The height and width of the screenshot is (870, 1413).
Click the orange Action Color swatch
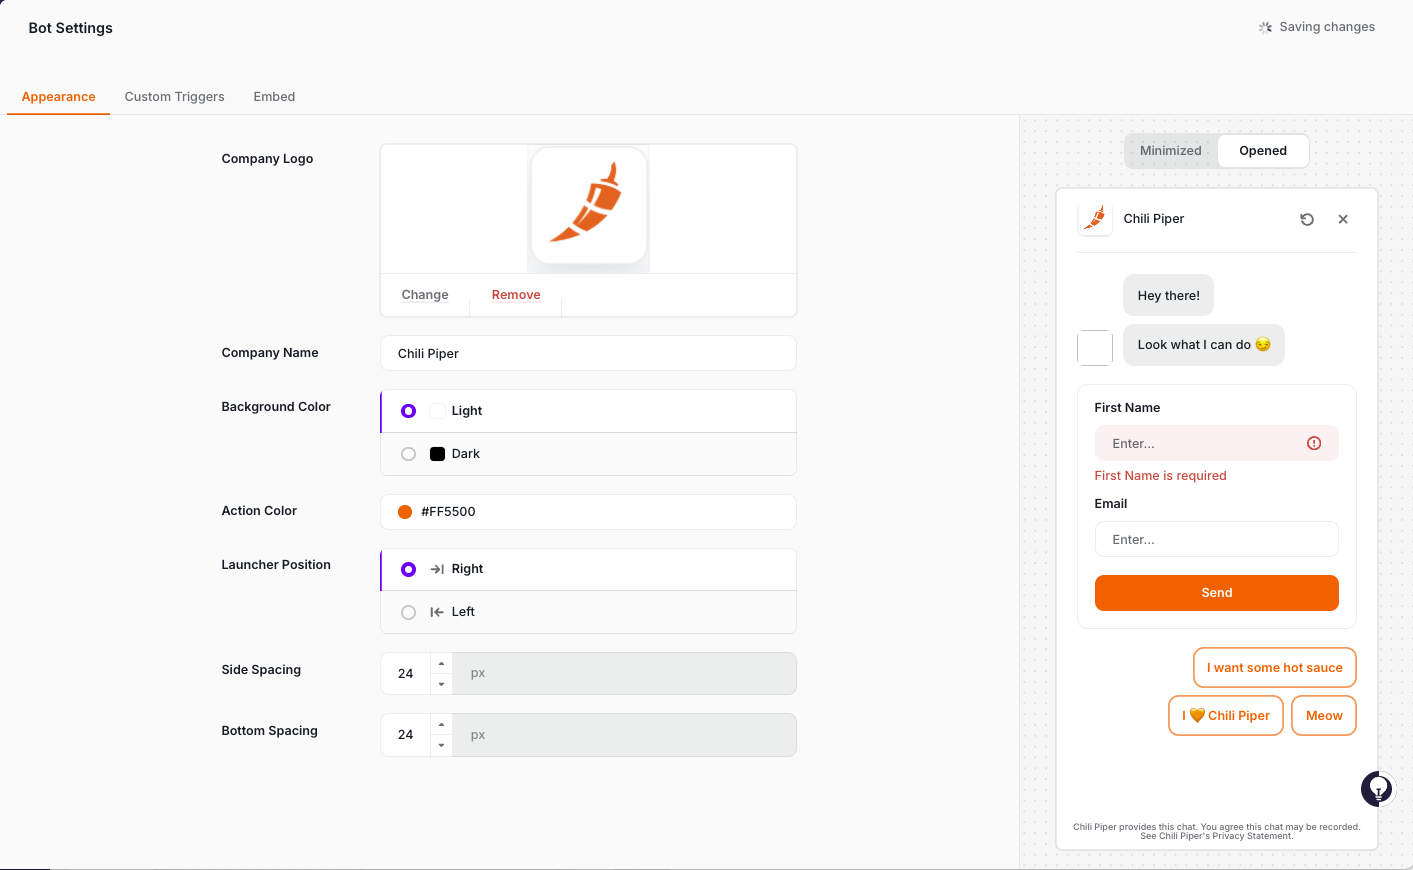coord(405,512)
